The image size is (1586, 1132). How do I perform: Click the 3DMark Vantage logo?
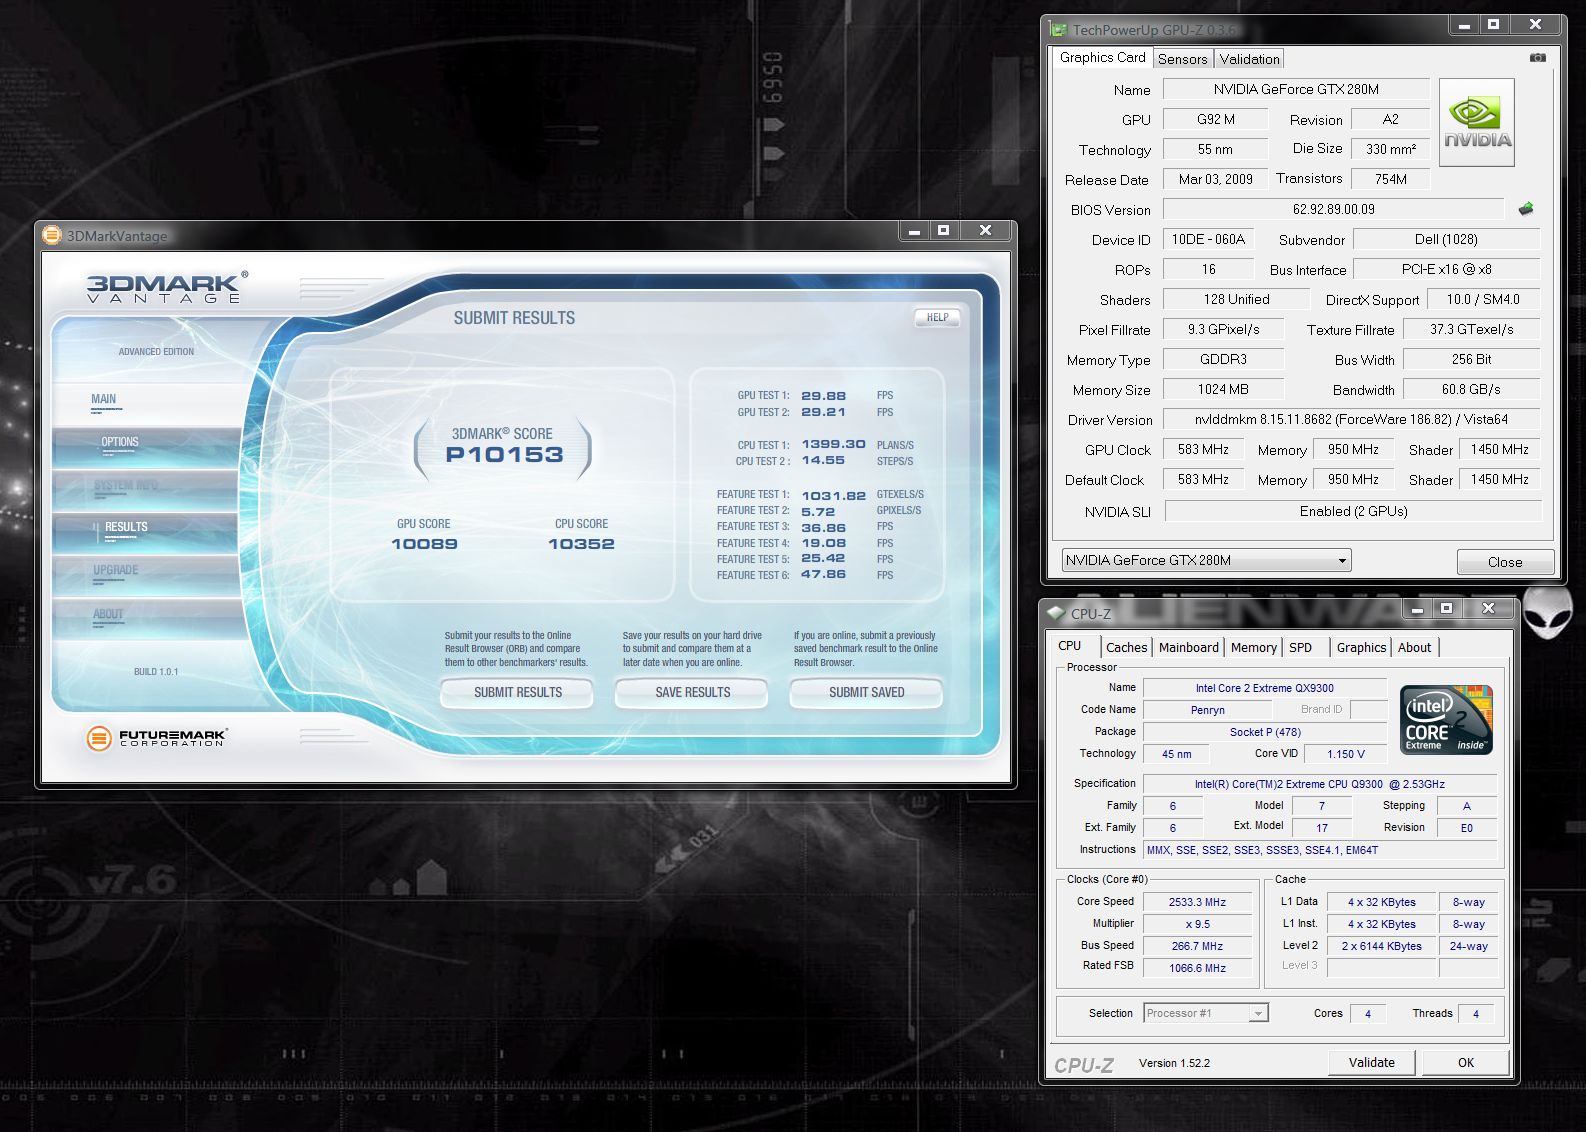166,287
